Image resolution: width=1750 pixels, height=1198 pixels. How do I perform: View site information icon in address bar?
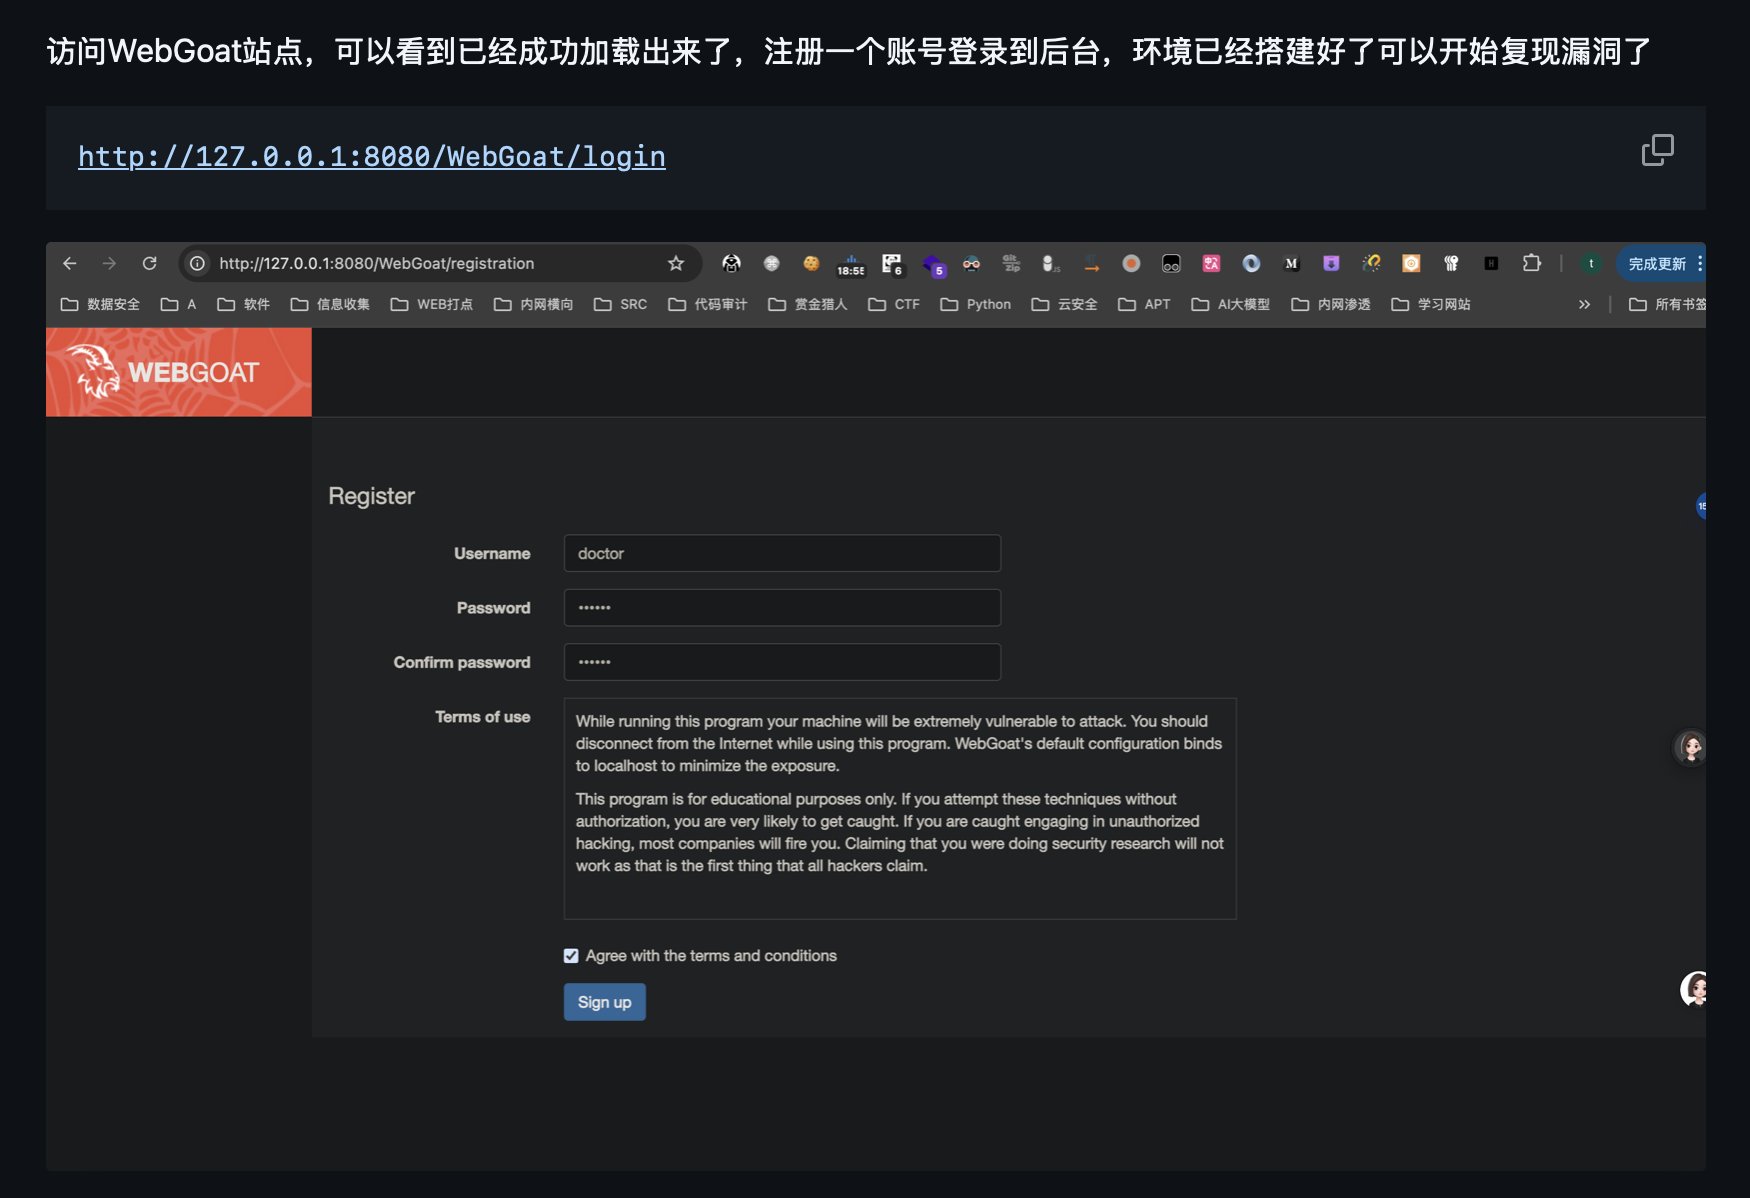[198, 263]
